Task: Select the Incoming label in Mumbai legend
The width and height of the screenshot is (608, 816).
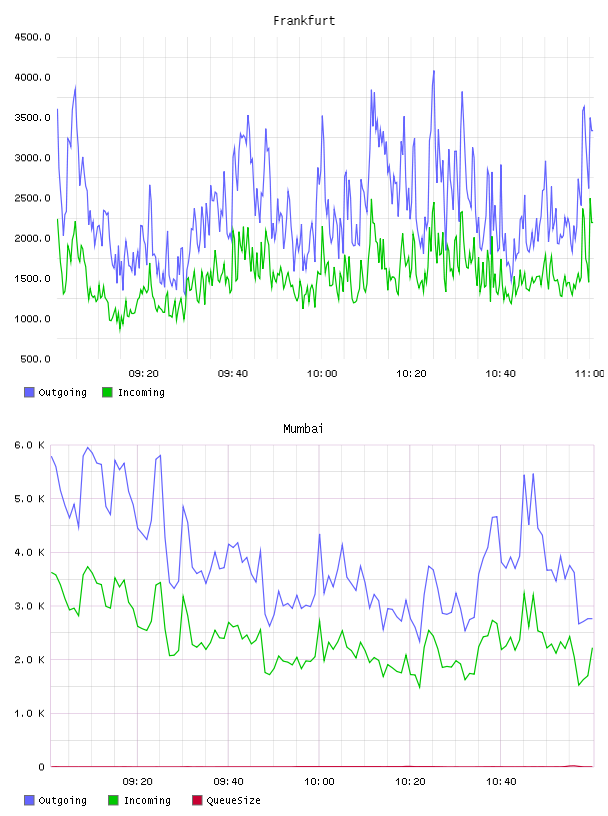Action: [x=147, y=800]
